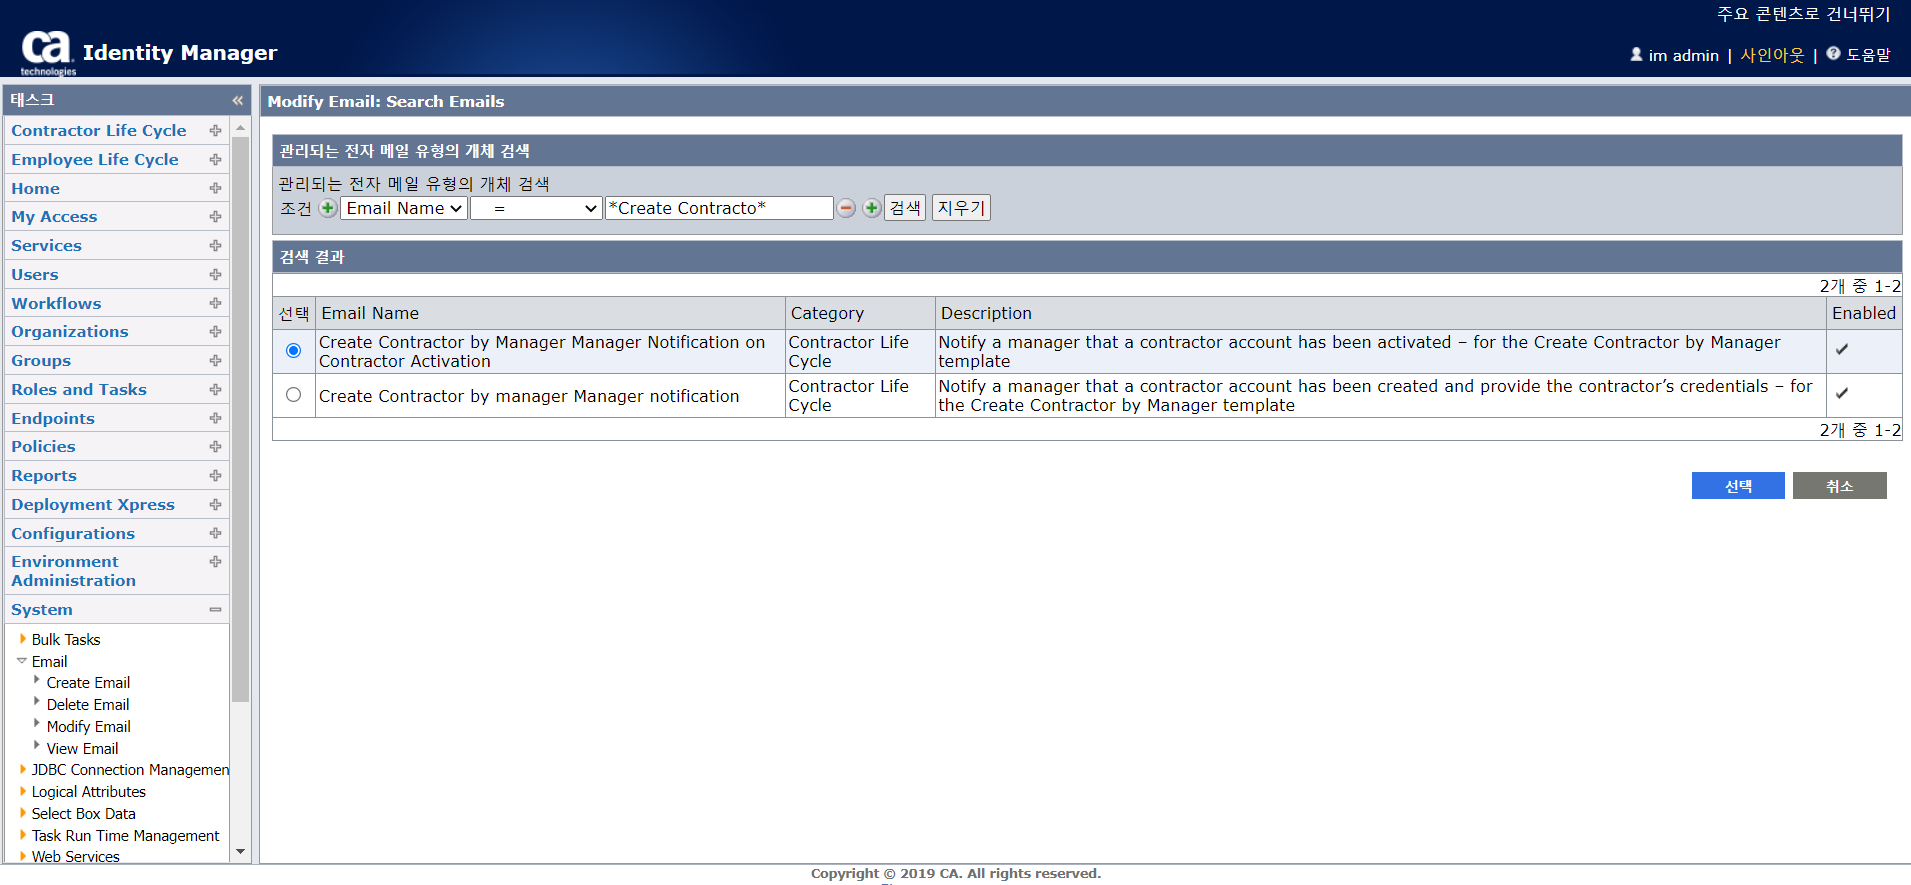Screen dimensions: 1911x885
Task: Open View Email task
Action: 82,749
